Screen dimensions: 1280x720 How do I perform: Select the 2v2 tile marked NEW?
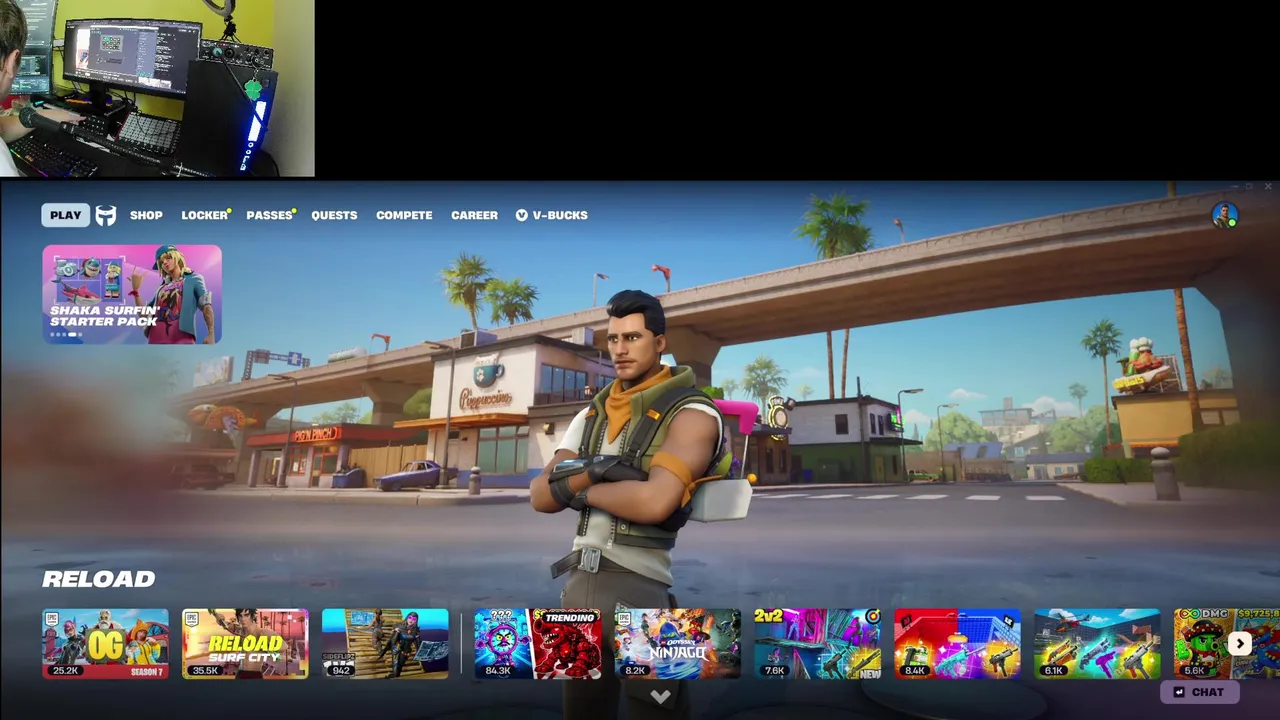818,644
